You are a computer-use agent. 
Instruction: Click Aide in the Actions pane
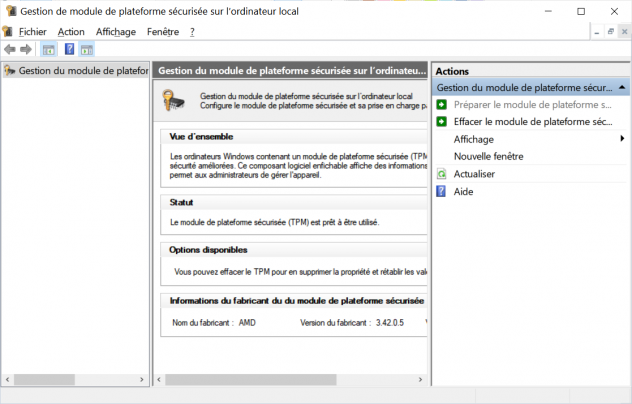(464, 191)
